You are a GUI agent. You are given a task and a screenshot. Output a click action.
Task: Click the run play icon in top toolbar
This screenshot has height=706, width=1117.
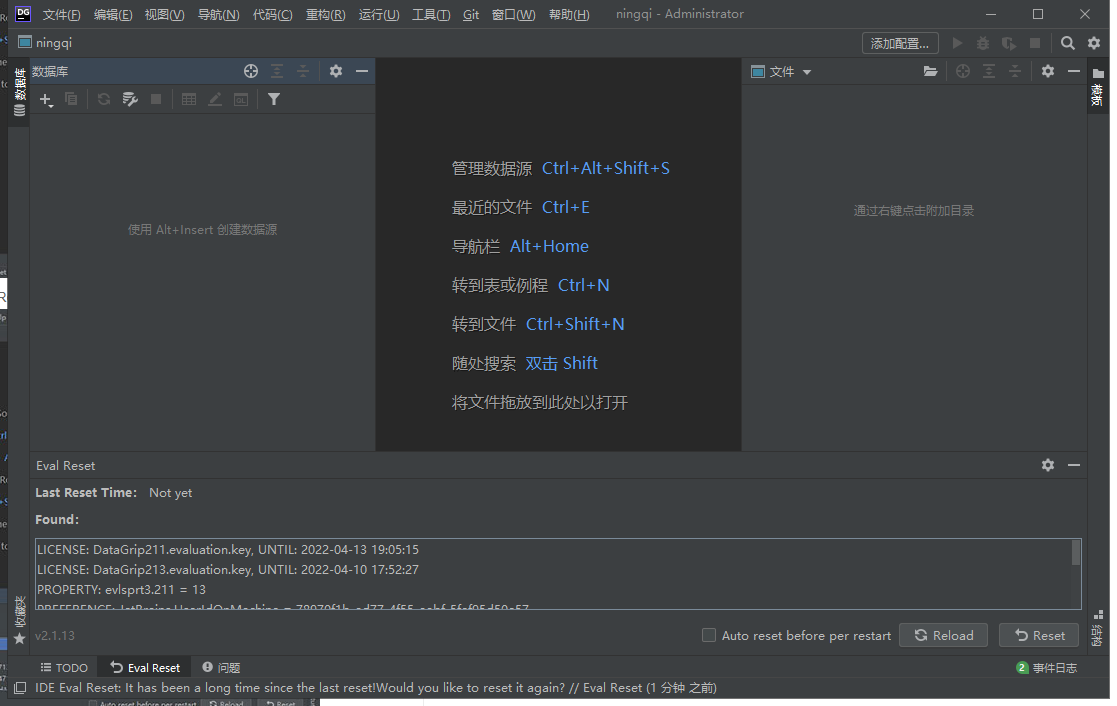coord(957,43)
